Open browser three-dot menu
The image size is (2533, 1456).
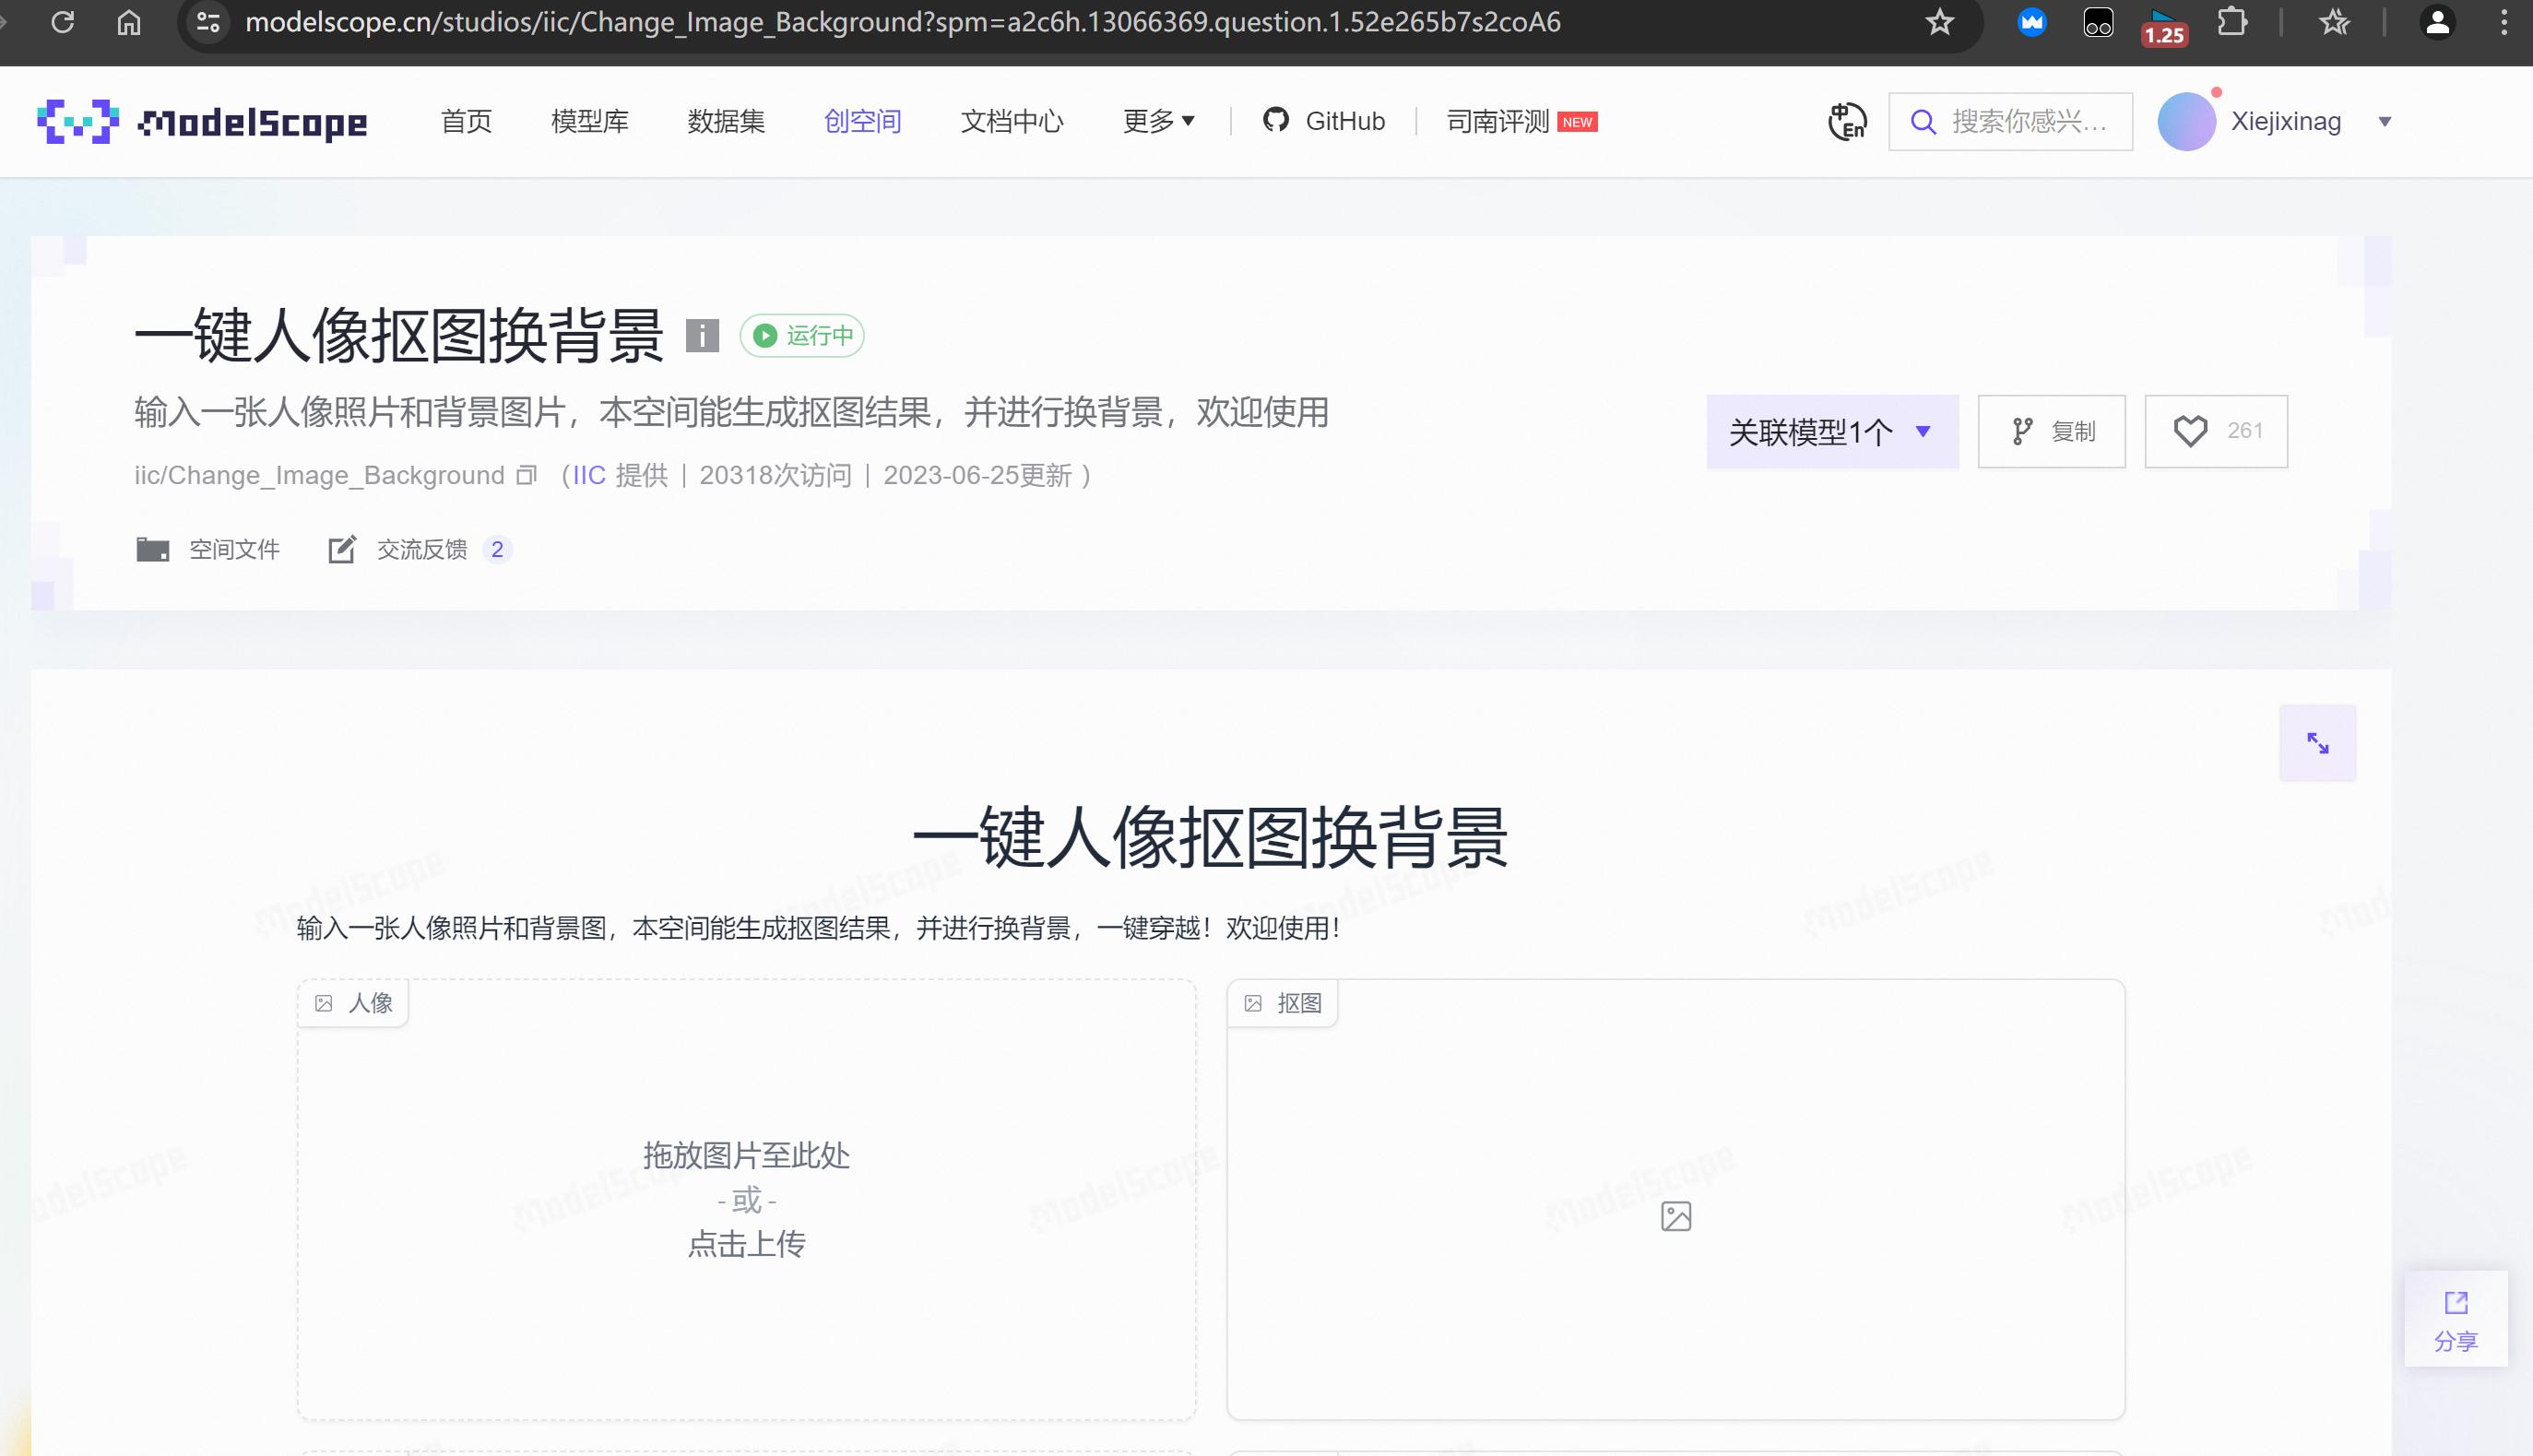(x=2504, y=22)
